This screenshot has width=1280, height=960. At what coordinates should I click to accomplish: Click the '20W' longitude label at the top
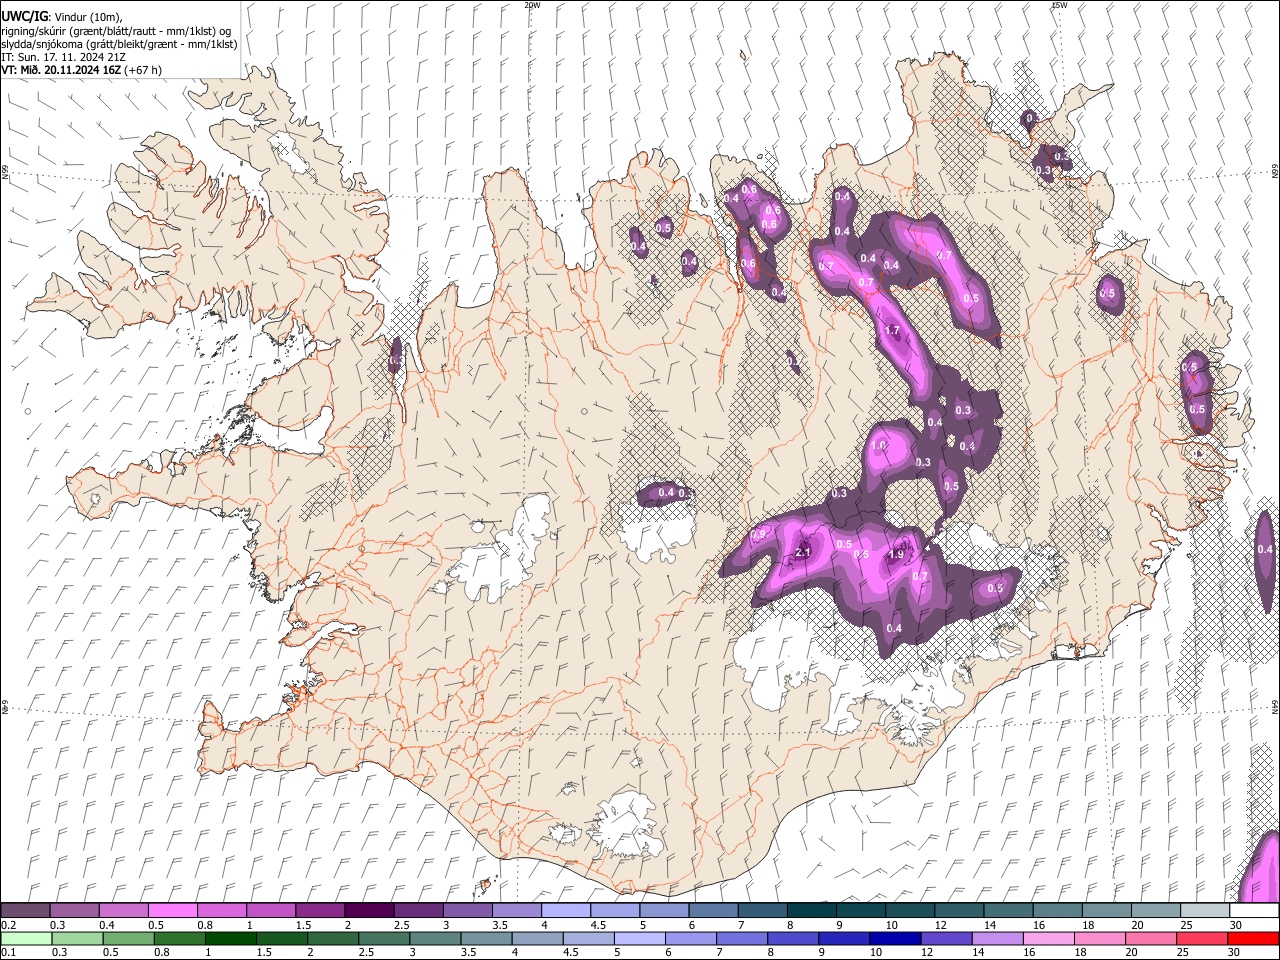pyautogui.click(x=532, y=5)
